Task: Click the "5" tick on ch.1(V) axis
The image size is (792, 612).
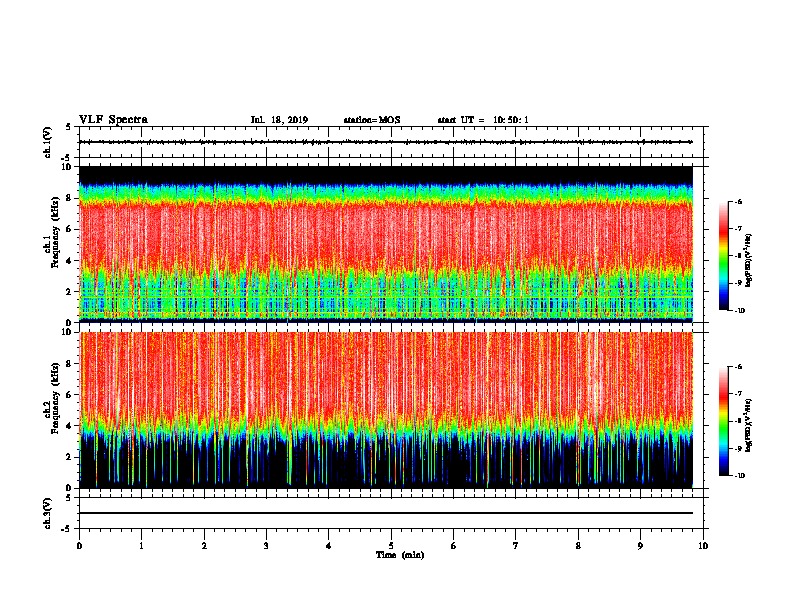Action: (x=68, y=127)
